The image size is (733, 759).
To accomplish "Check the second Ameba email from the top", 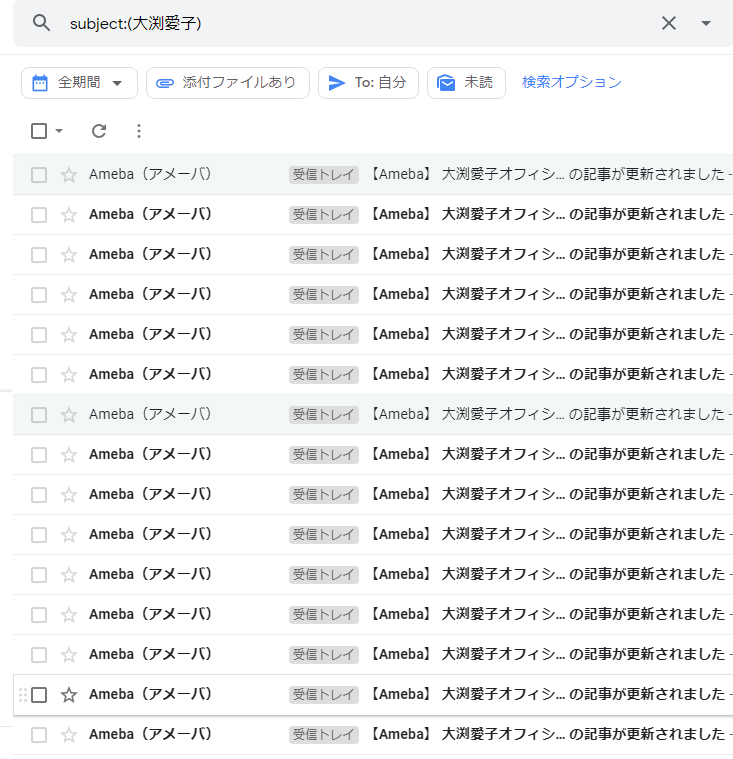I will 39,215.
